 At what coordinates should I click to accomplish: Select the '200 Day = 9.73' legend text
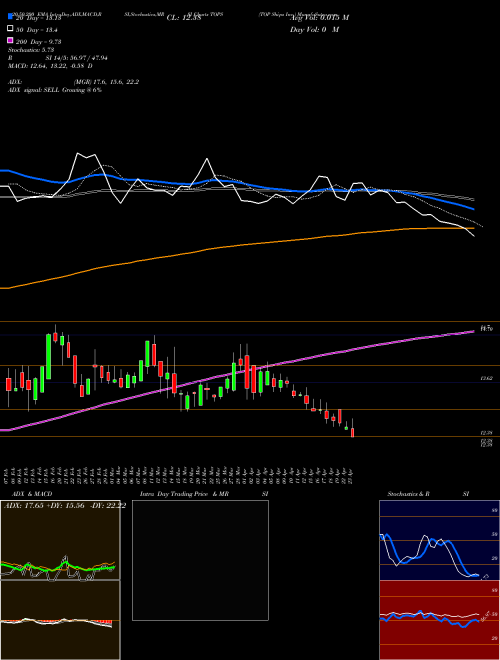pyautogui.click(x=39, y=42)
